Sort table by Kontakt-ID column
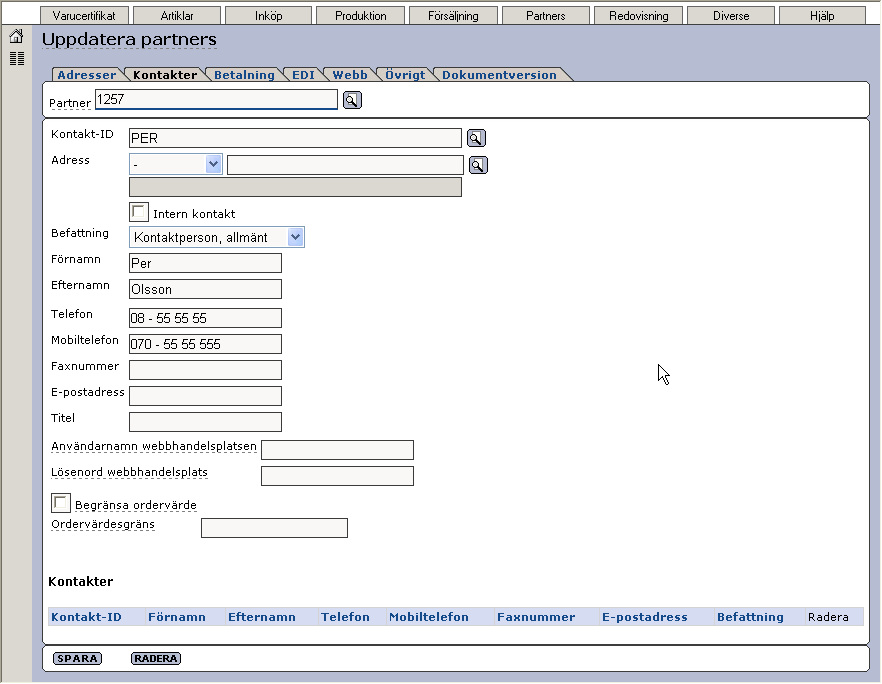The height and width of the screenshot is (684, 882). click(x=86, y=617)
